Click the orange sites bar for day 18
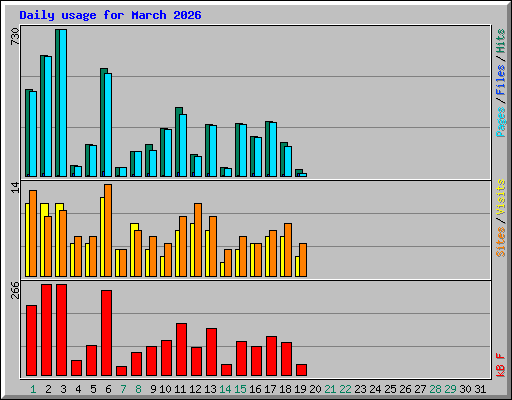 pyautogui.click(x=288, y=250)
